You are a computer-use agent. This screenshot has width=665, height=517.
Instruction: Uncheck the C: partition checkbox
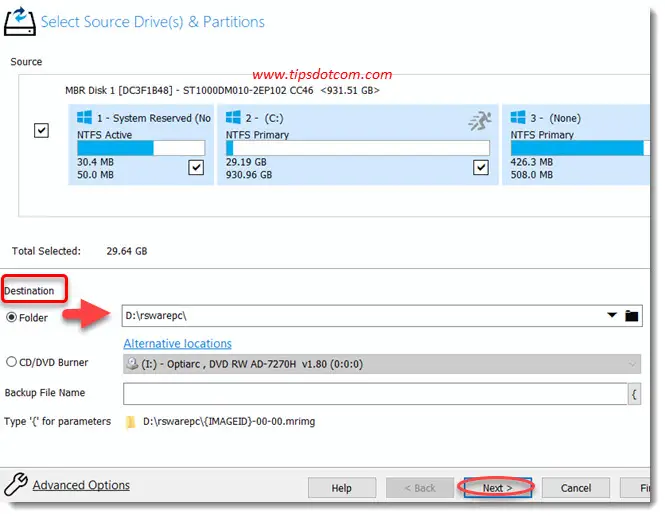(x=481, y=167)
